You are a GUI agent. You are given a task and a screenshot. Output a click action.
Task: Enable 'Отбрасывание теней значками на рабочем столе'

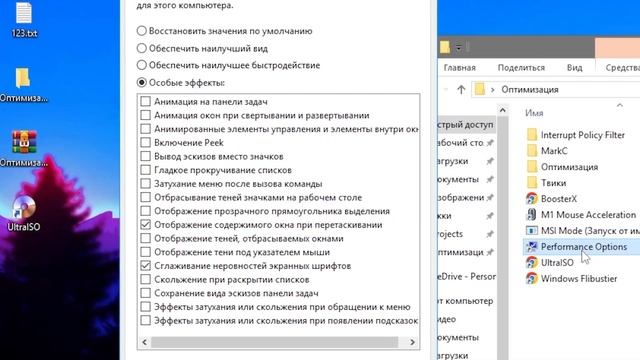click(145, 197)
